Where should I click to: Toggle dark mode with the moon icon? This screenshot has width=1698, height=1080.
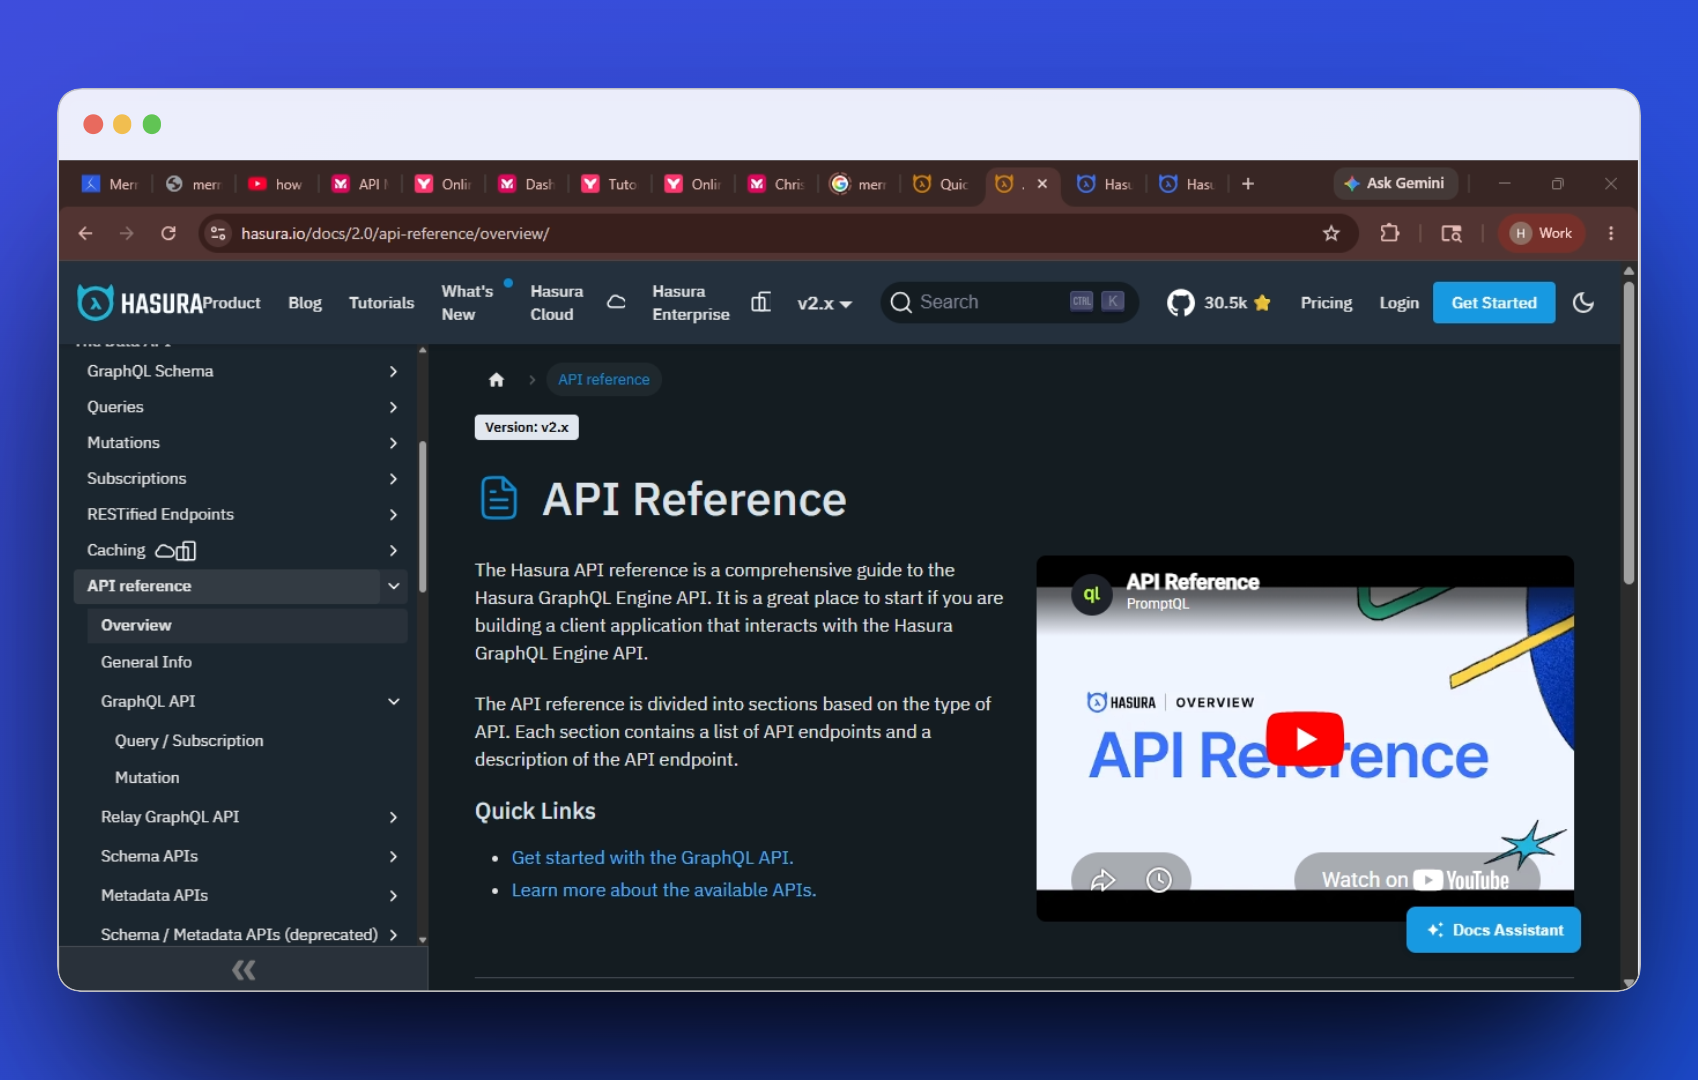[1583, 302]
